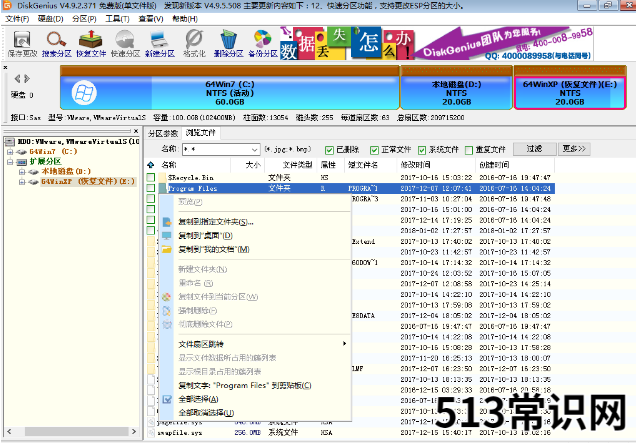Click 复制到指定文件夹 icon in context menu

pos(167,222)
